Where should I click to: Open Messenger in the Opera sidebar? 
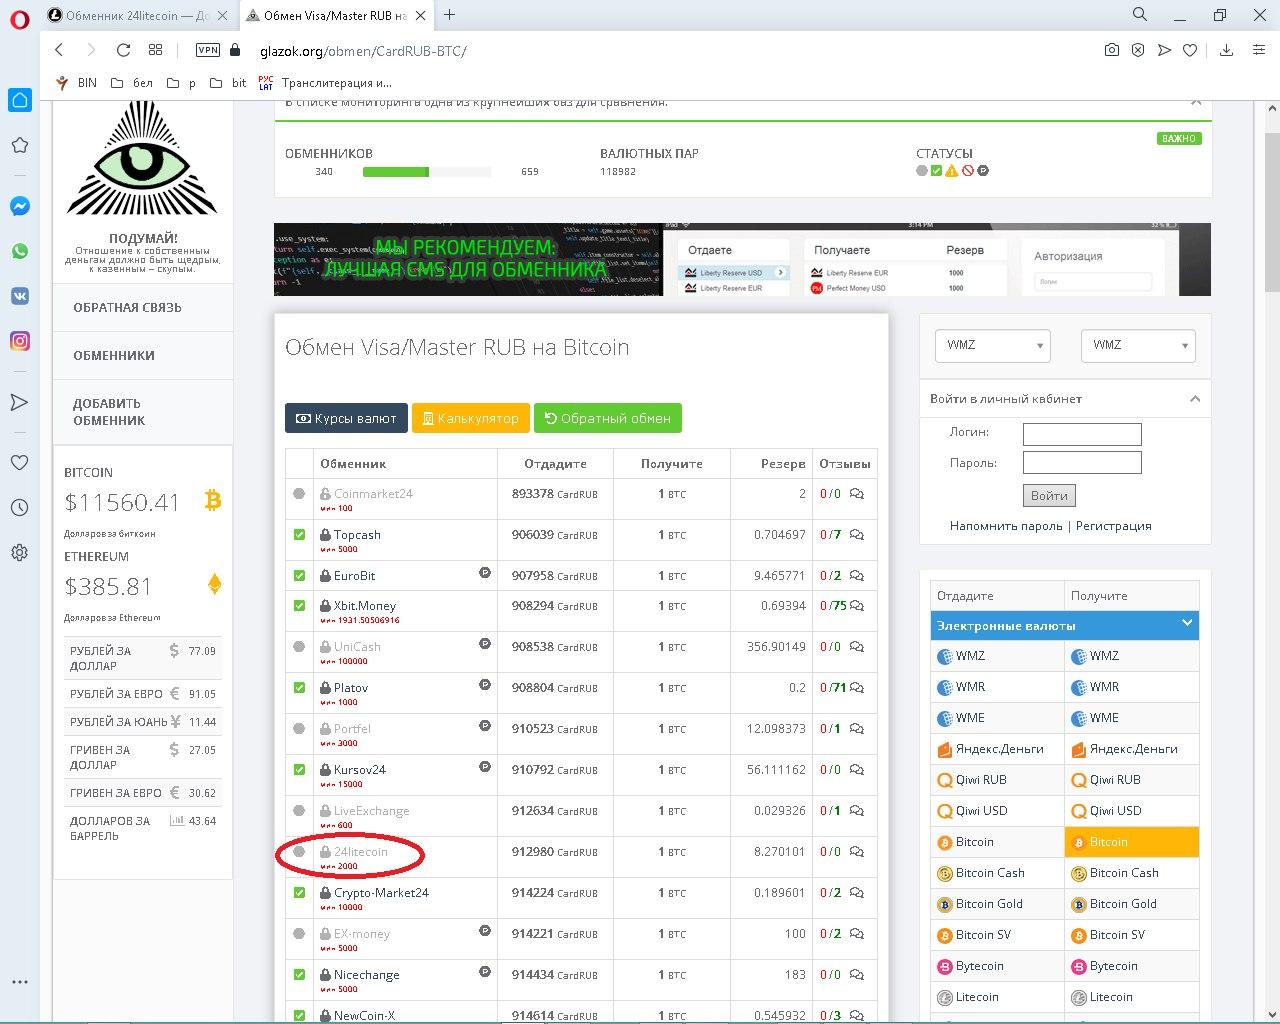point(19,206)
